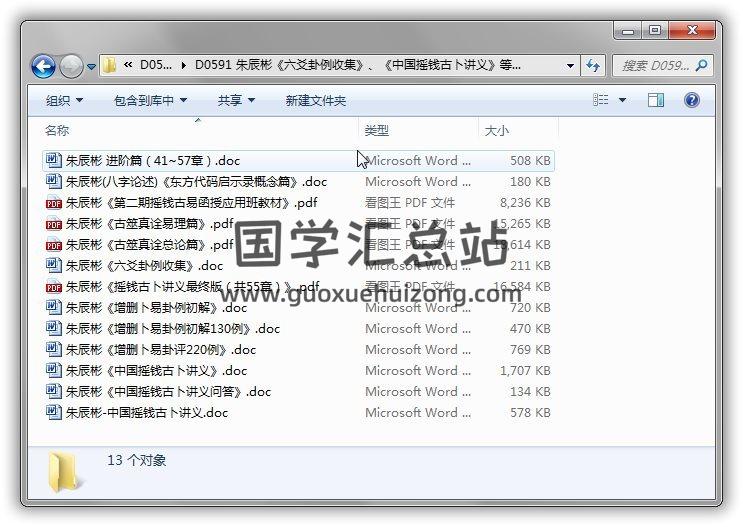Screen dimensions: 743x527
Task: Select PDF icon of 第二期摇钱古易函授应用班教材.pdf
Action: coord(54,202)
